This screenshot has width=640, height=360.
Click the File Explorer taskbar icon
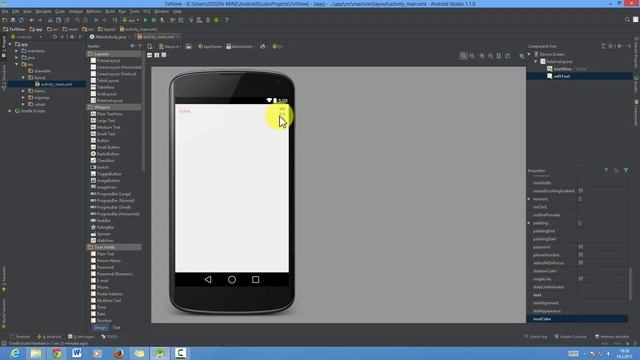[36, 353]
